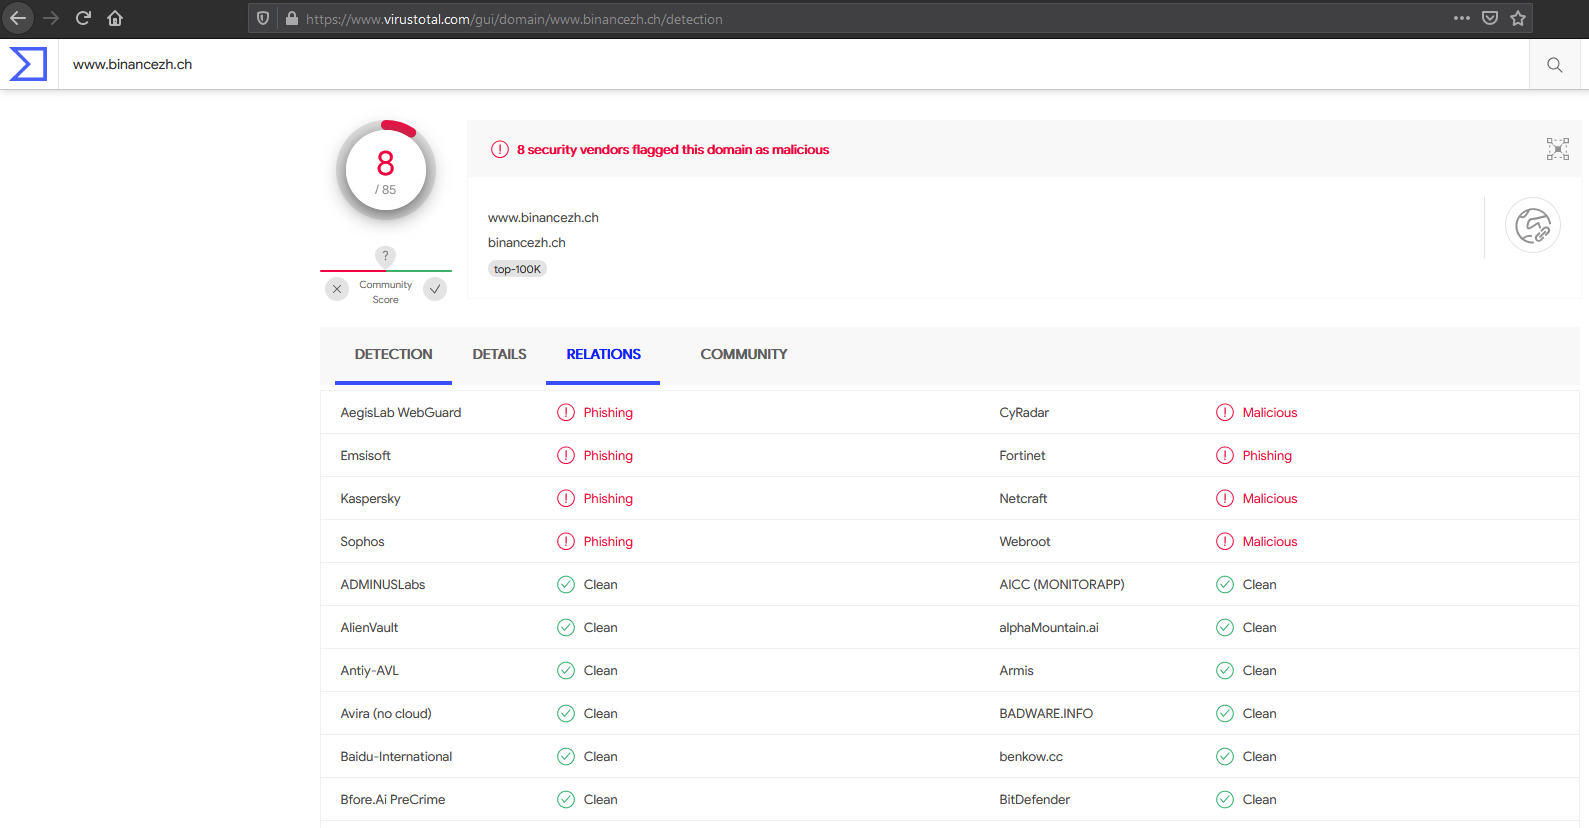Click the search magnifier icon

pos(1555,65)
